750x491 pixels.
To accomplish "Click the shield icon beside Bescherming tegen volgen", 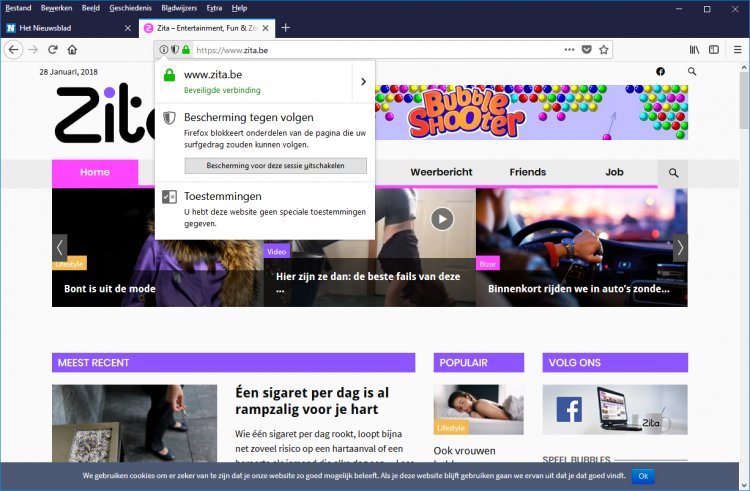I will [169, 118].
